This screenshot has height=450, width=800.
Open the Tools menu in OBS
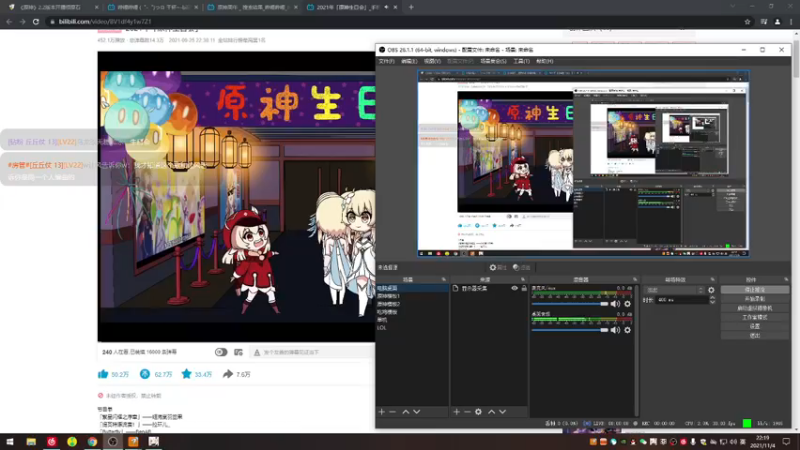pyautogui.click(x=521, y=61)
